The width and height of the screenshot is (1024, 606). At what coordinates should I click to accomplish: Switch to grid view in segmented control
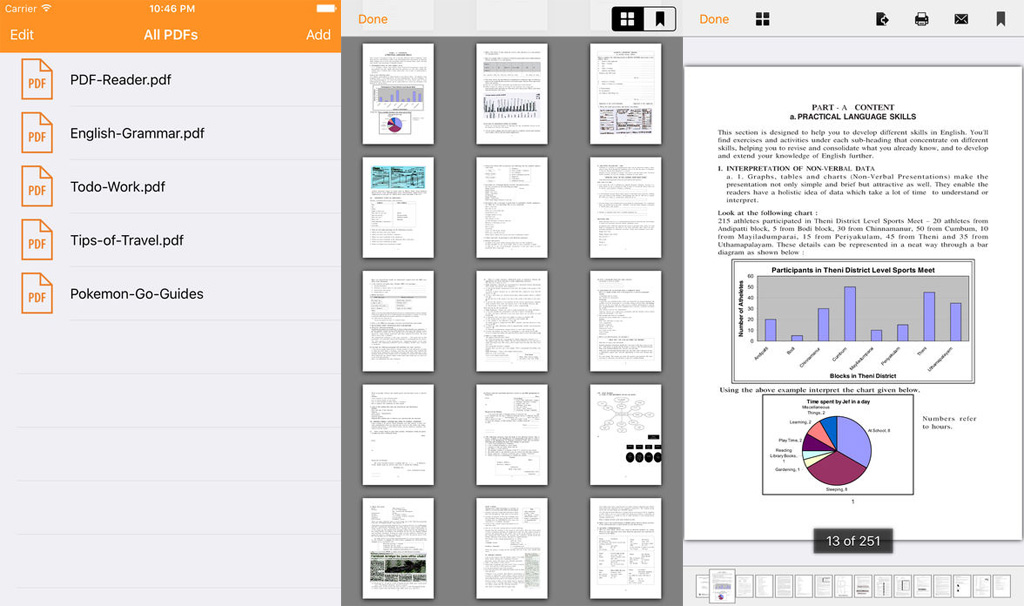[x=628, y=19]
